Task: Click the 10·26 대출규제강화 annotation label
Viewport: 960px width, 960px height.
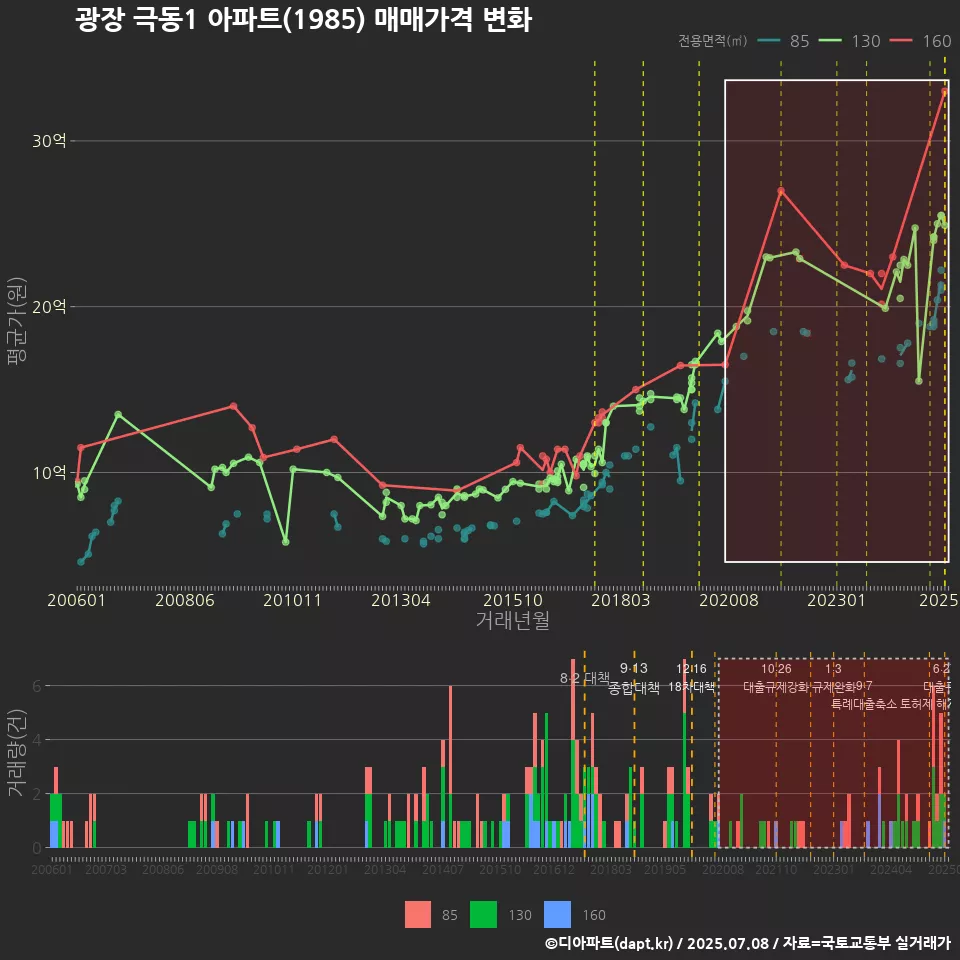Action: 776,678
